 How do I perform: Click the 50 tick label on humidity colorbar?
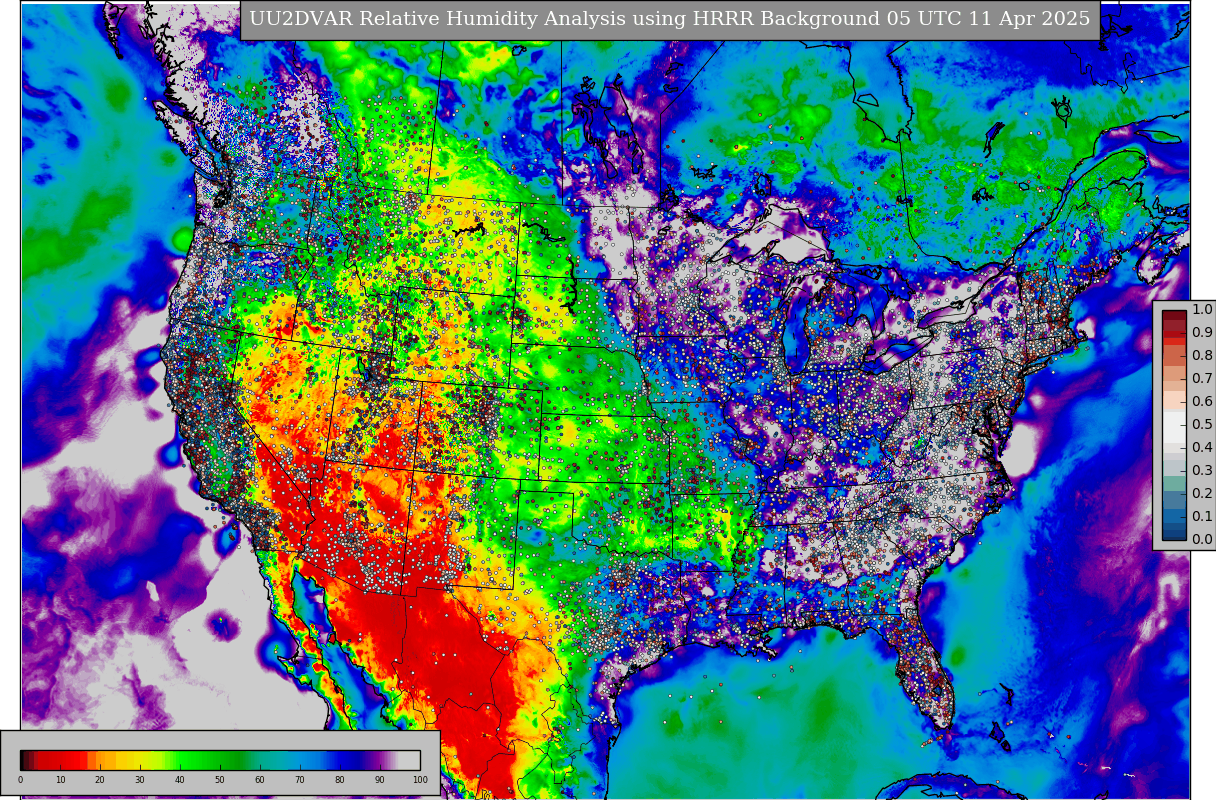220,780
